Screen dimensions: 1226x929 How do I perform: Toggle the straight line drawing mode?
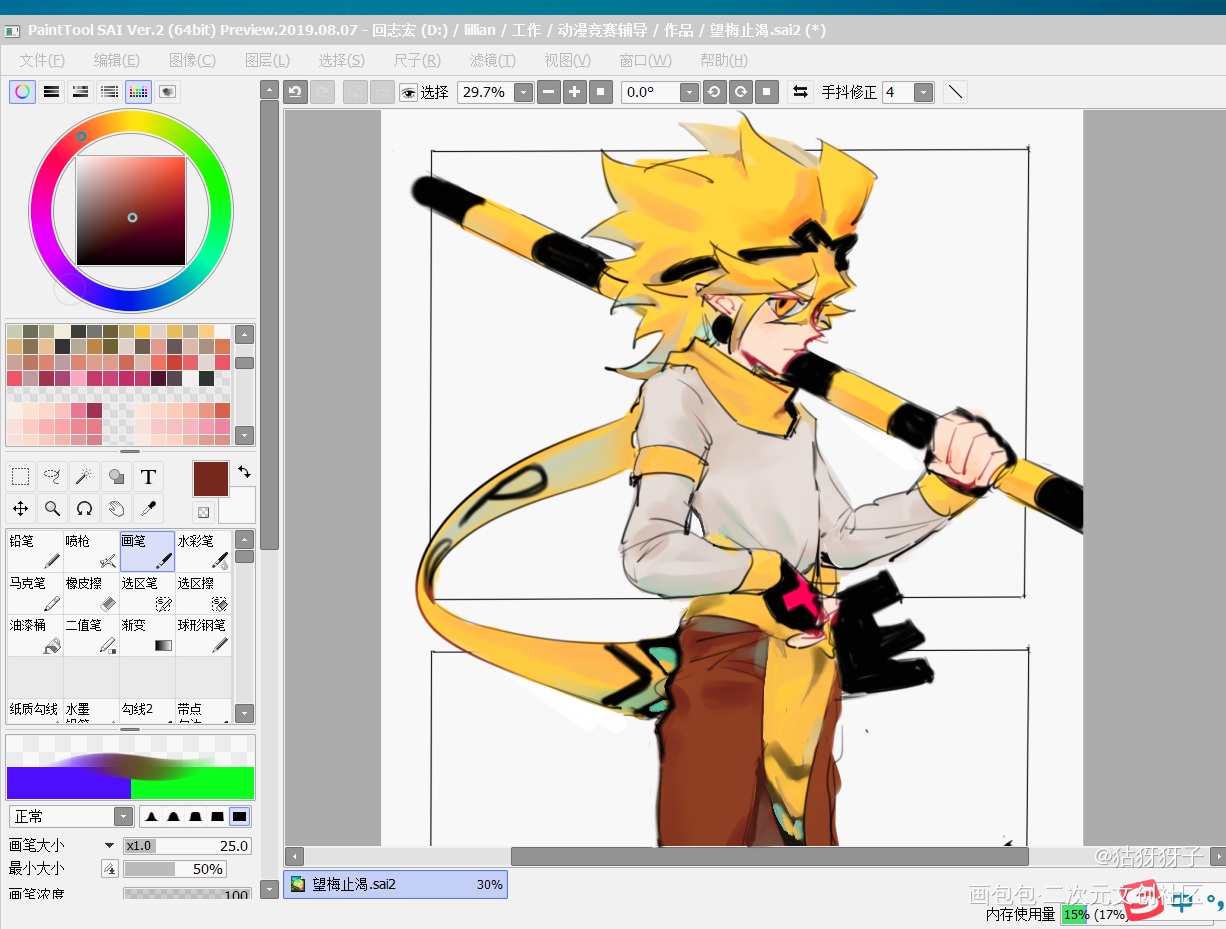pos(956,92)
